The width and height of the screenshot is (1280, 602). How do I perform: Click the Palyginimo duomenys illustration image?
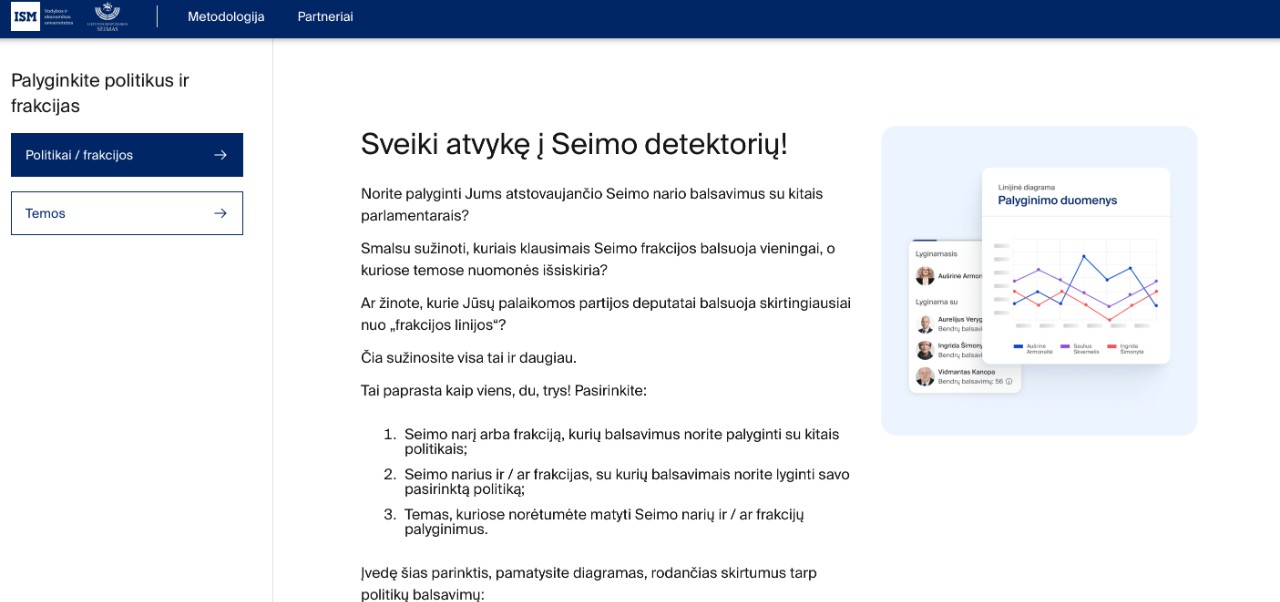(x=1039, y=281)
